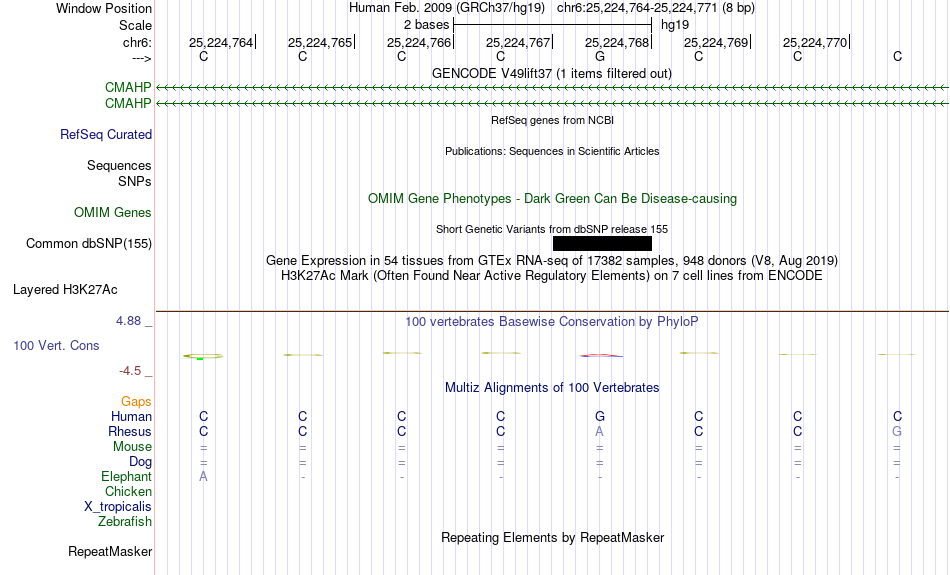The image size is (950, 575).
Task: Click the Rhesus alignment row label
Action: [130, 432]
